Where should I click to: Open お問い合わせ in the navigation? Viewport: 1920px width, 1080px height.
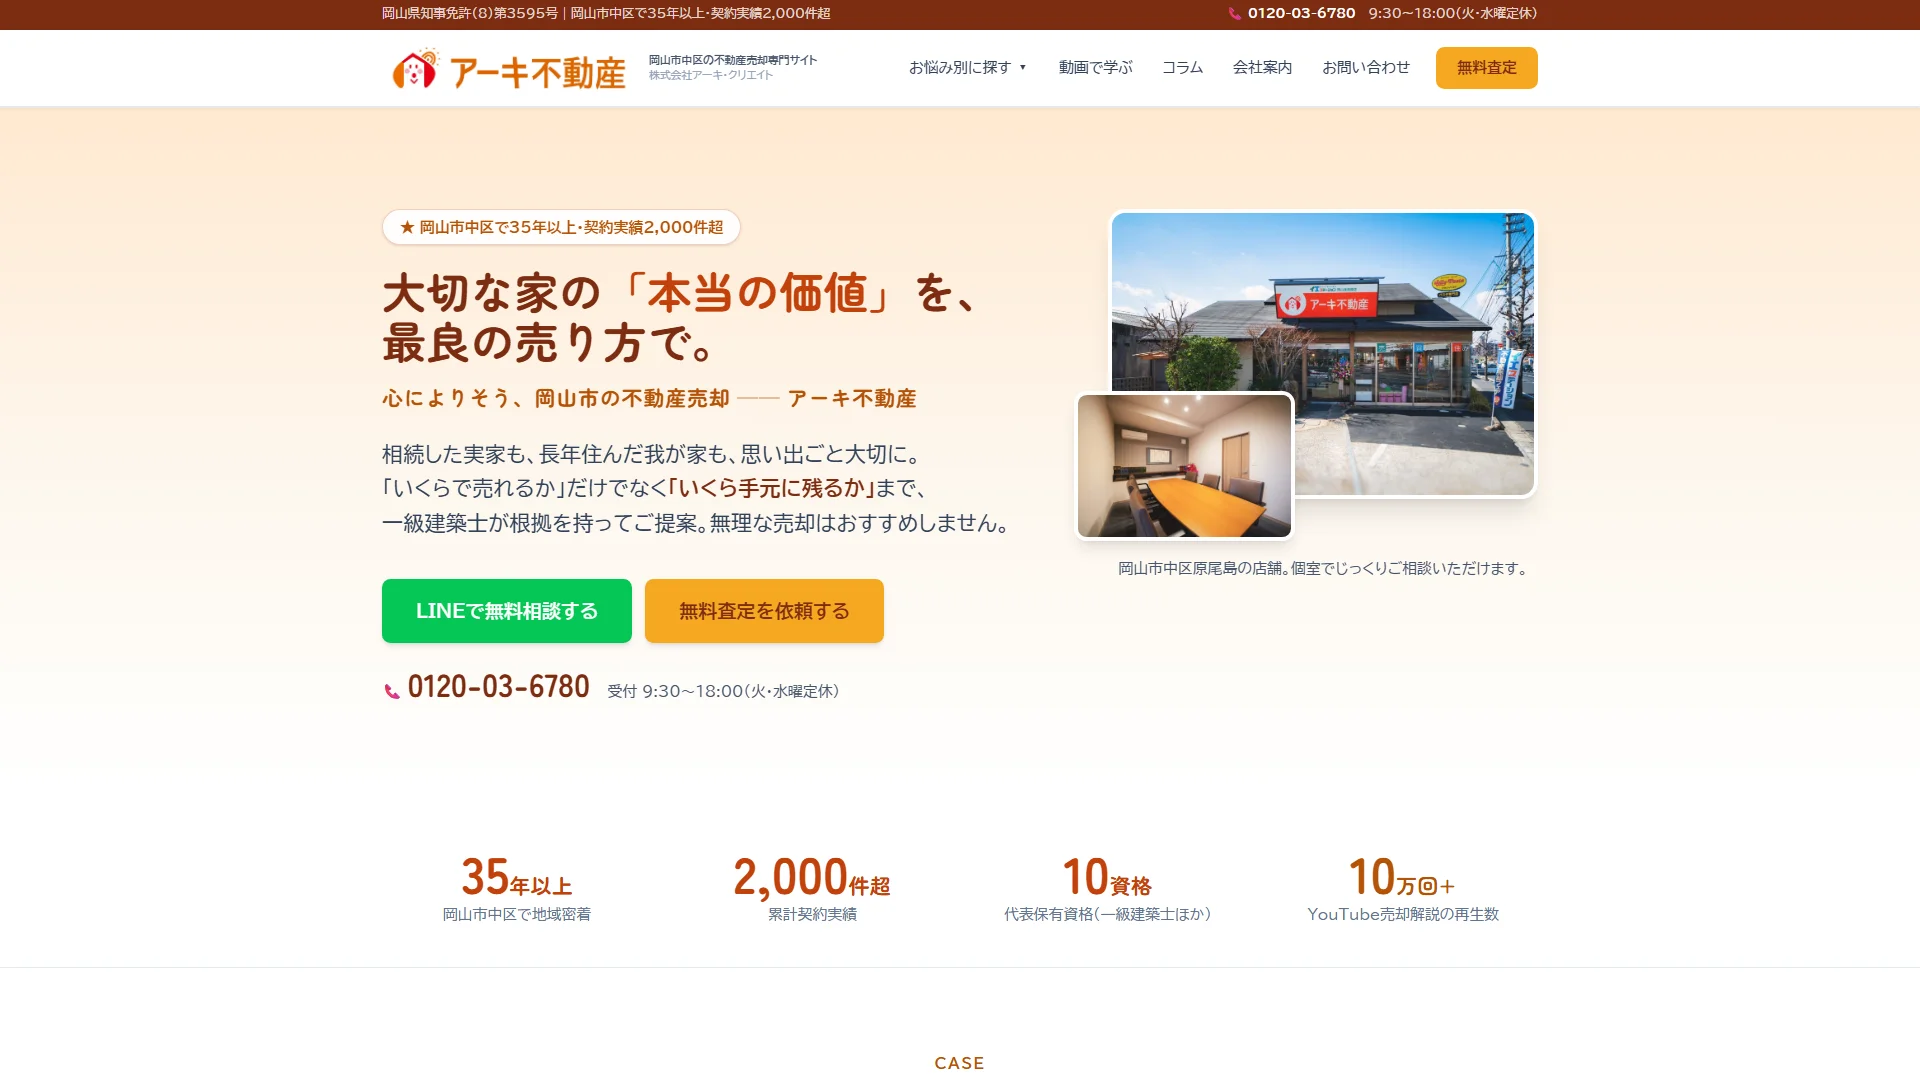pyautogui.click(x=1366, y=67)
